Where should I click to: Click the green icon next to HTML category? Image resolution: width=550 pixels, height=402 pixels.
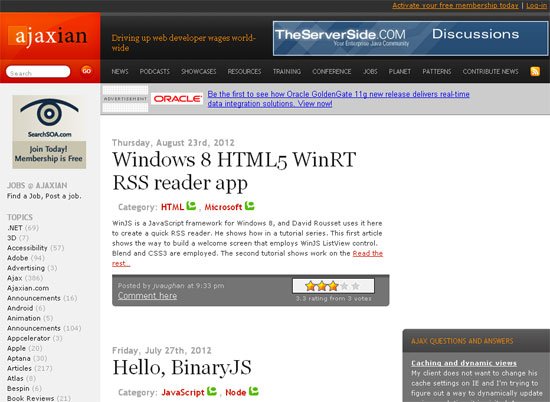(x=191, y=206)
